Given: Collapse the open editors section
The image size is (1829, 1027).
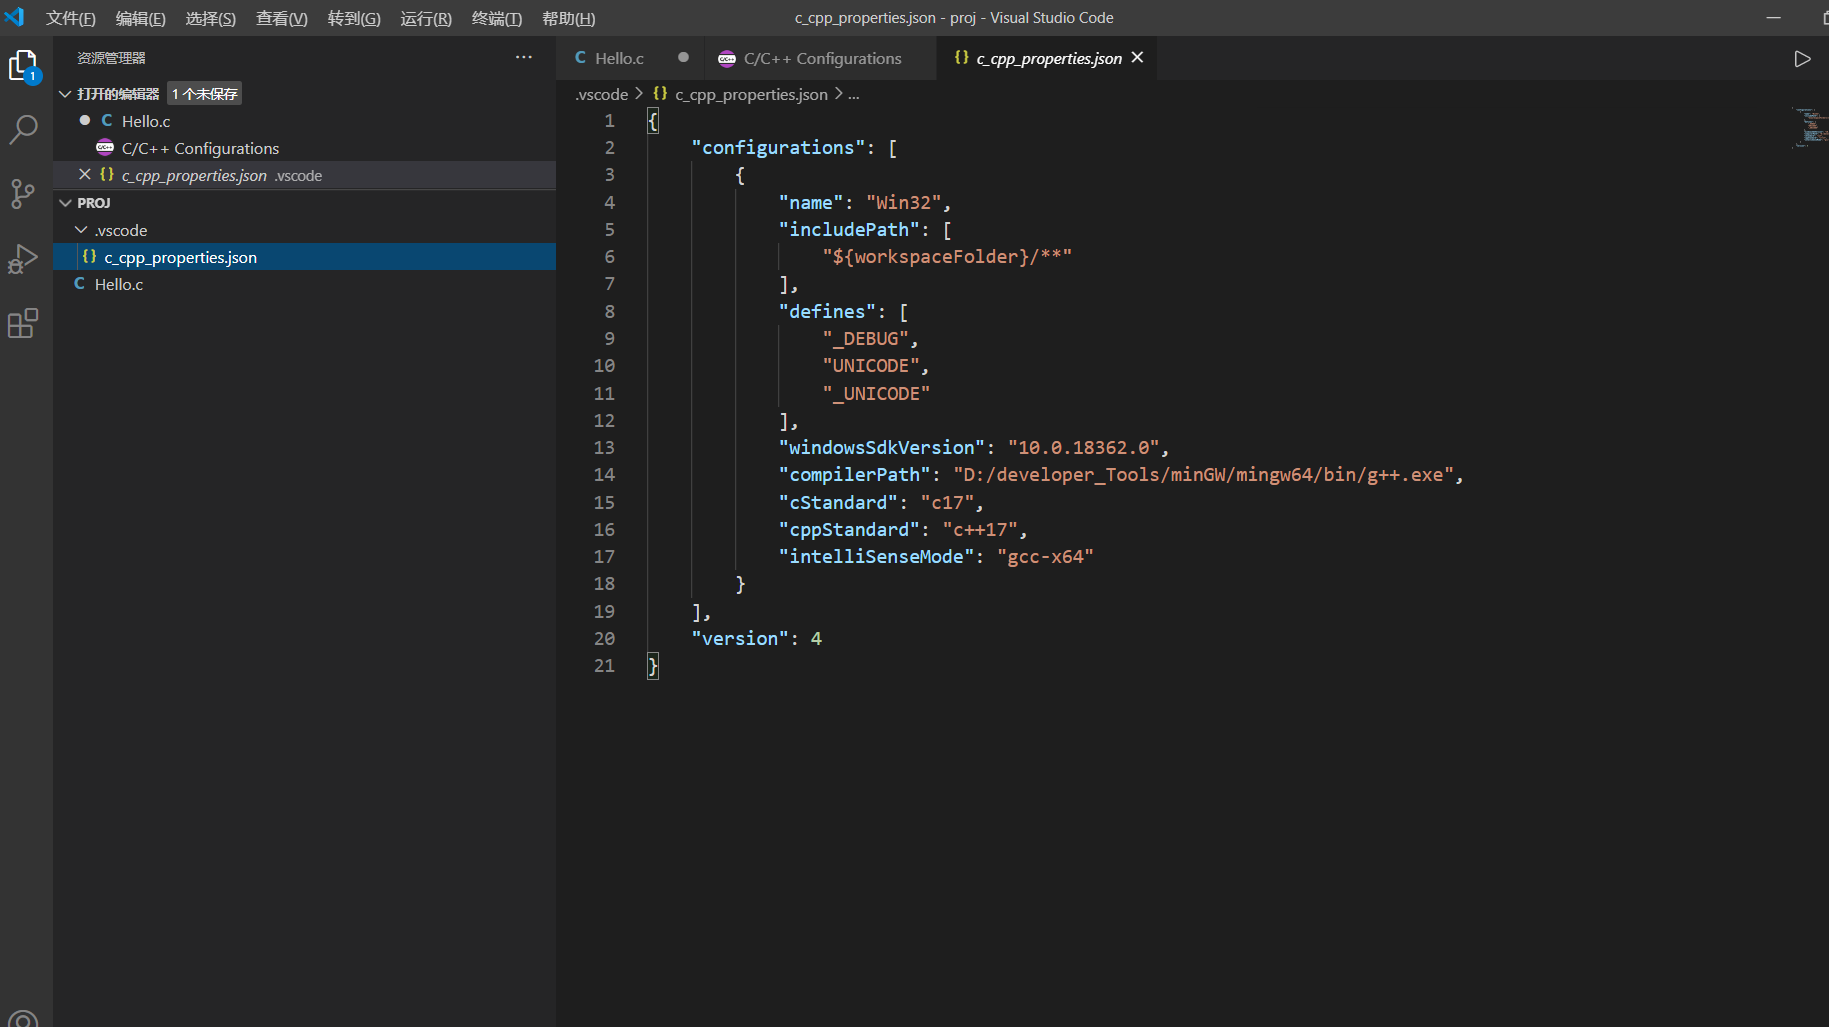Looking at the screenshot, I should click(65, 94).
